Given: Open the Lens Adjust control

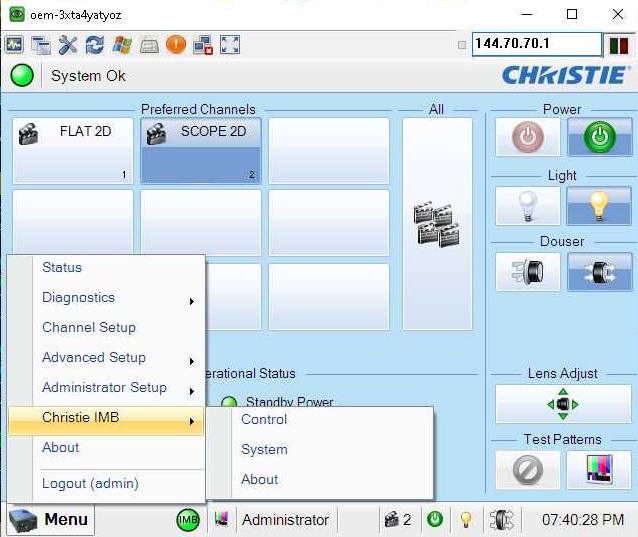Looking at the screenshot, I should coord(564,404).
